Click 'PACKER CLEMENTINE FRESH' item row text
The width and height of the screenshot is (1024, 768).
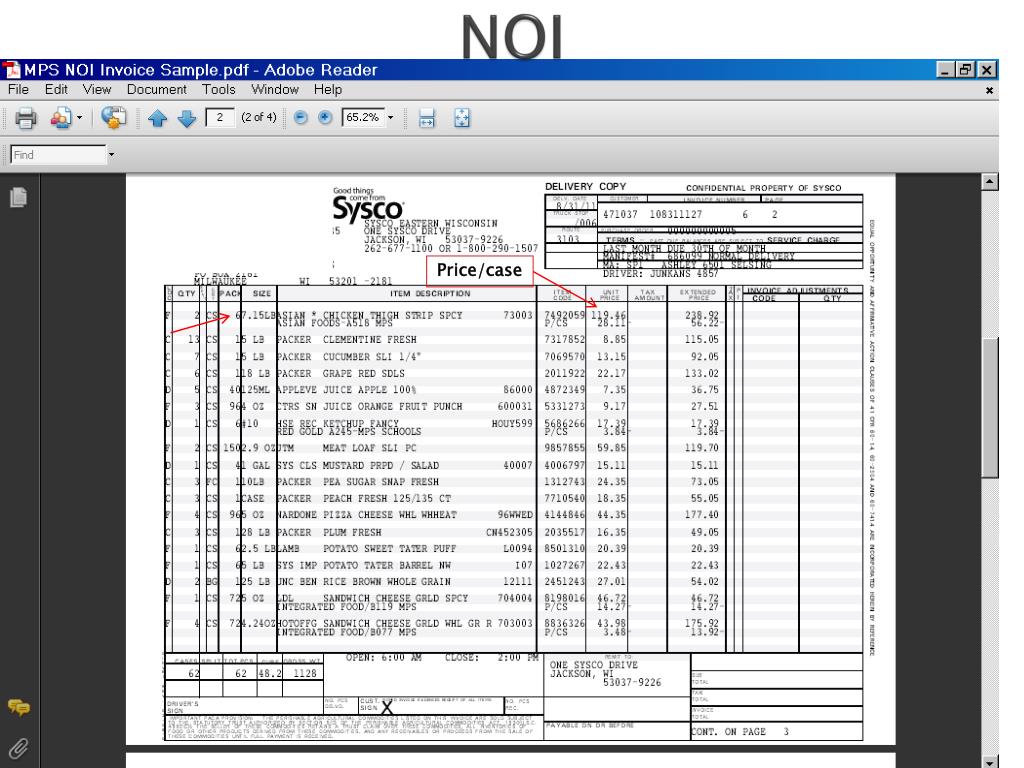(346, 340)
